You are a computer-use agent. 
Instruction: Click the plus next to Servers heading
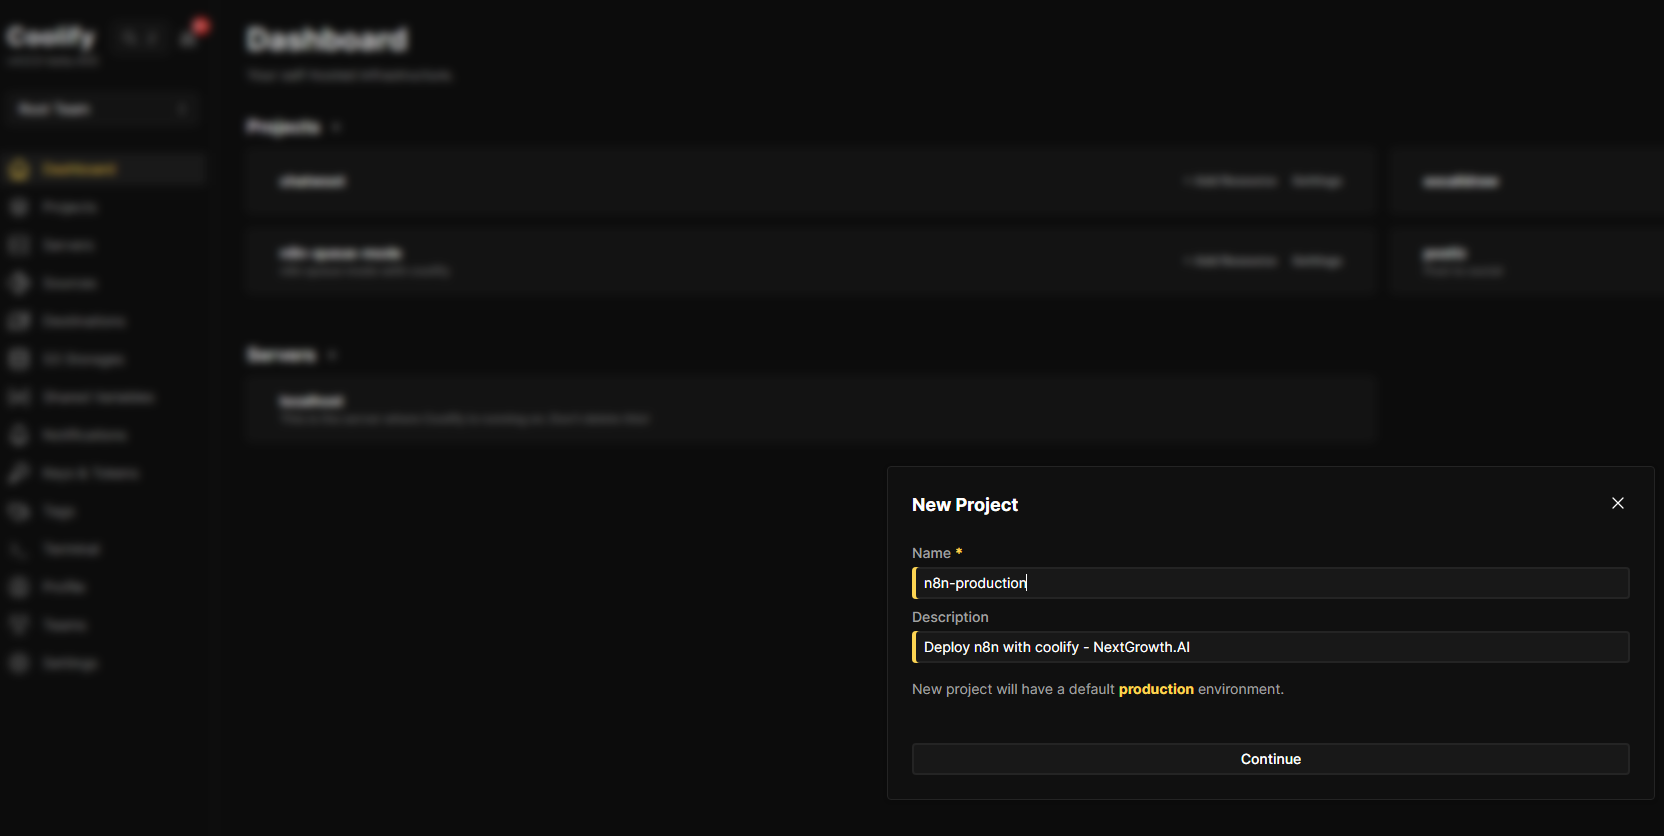pyautogui.click(x=333, y=356)
